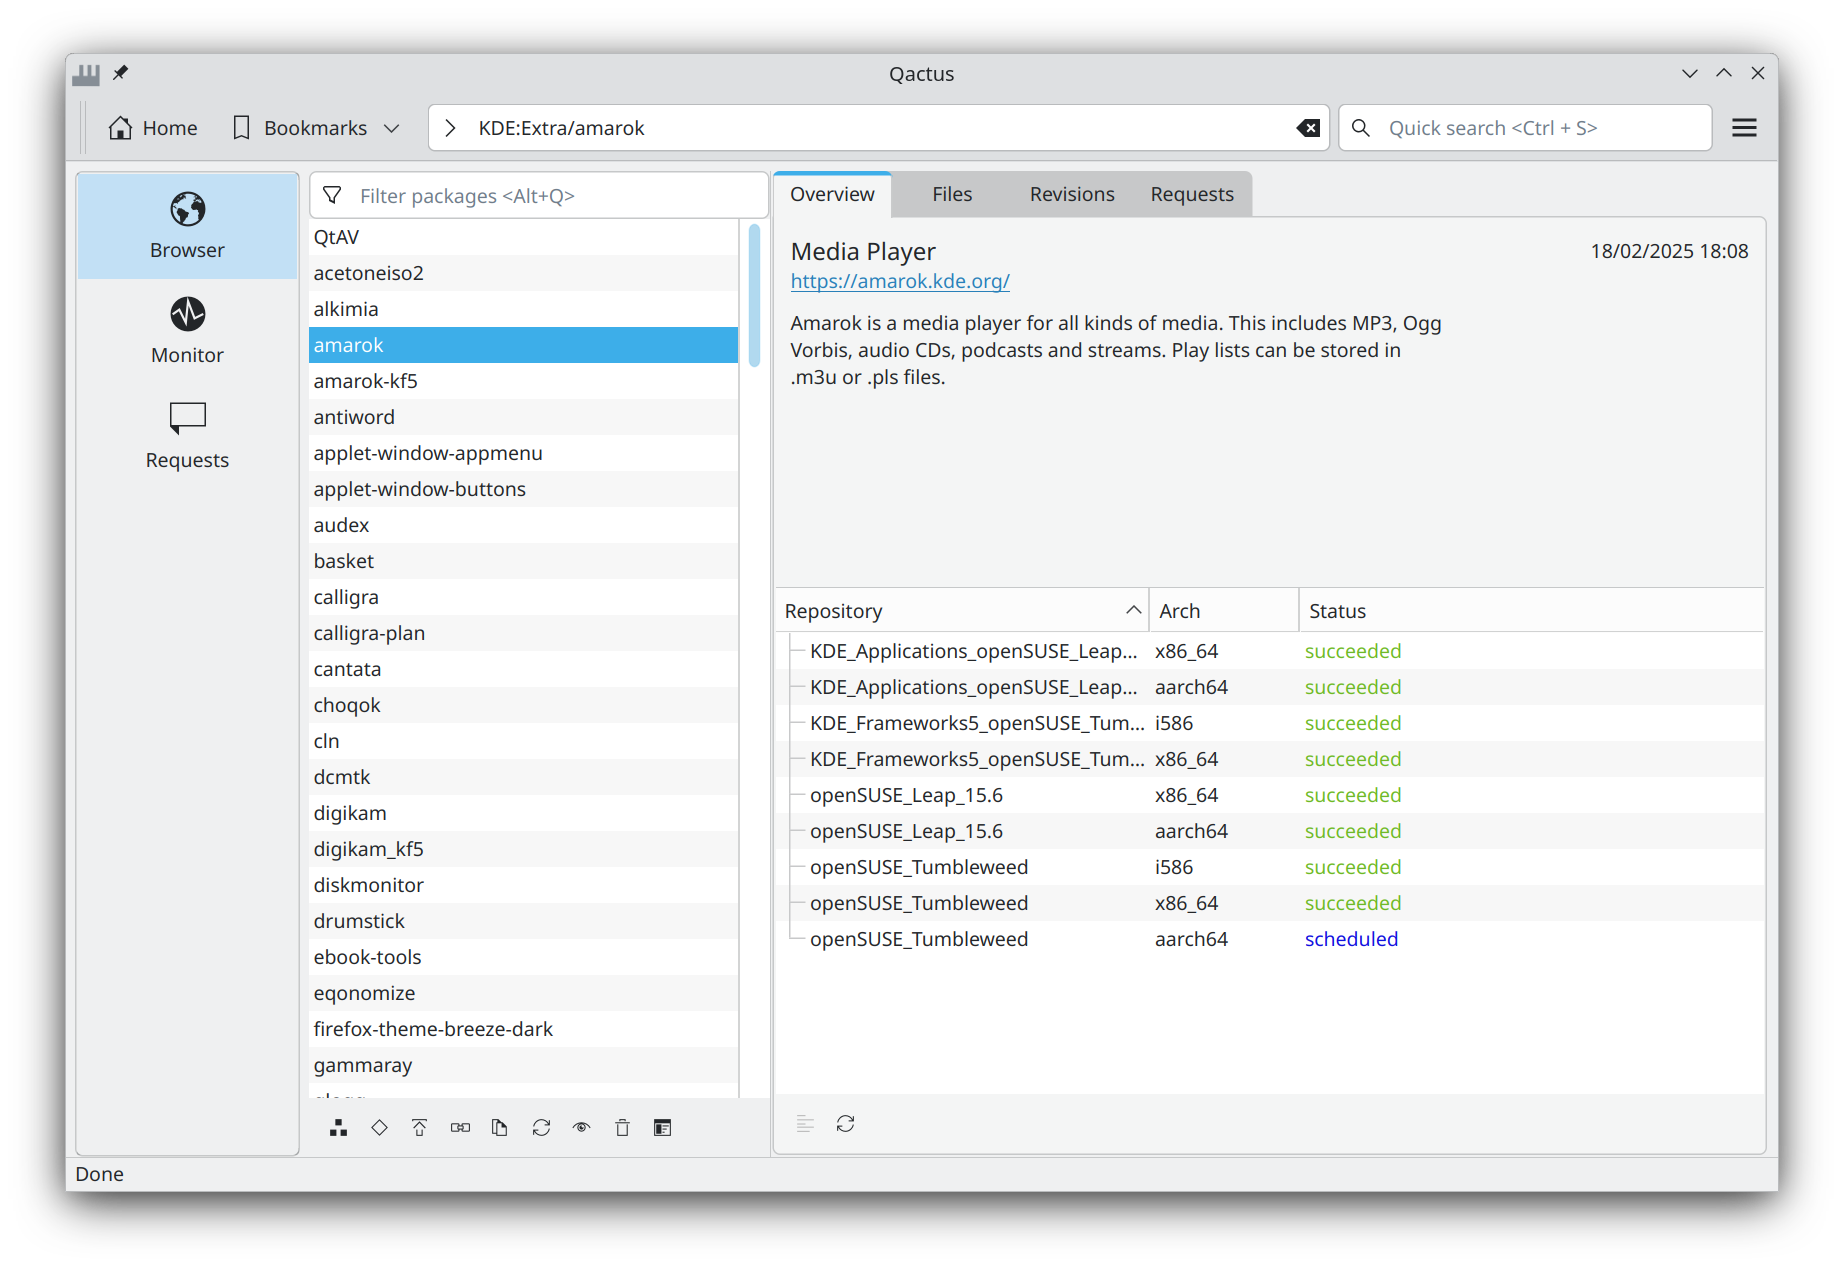Select KDE_Applications_openSUSE_Leap... aarch64 row
This screenshot has width=1844, height=1269.
click(x=1270, y=687)
